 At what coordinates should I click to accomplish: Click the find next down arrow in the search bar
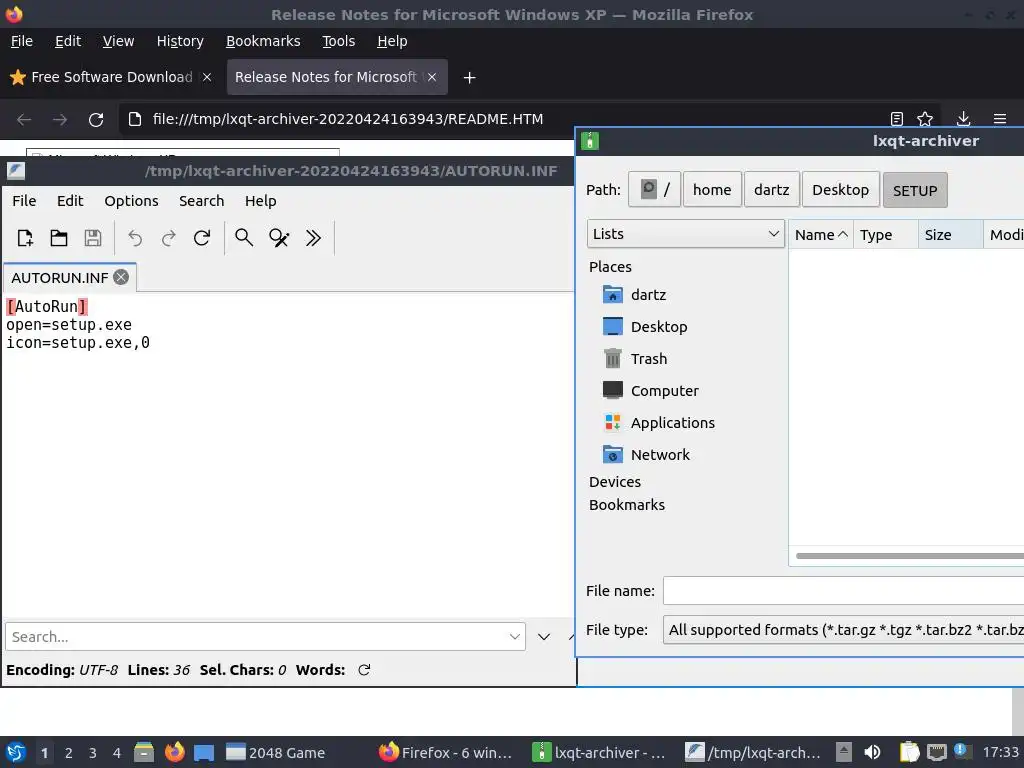click(544, 637)
